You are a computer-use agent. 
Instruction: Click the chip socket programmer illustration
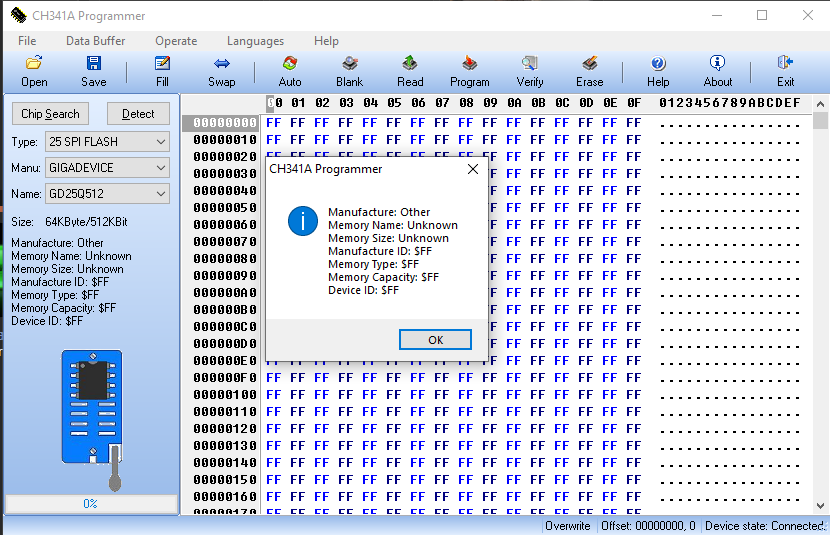point(92,420)
